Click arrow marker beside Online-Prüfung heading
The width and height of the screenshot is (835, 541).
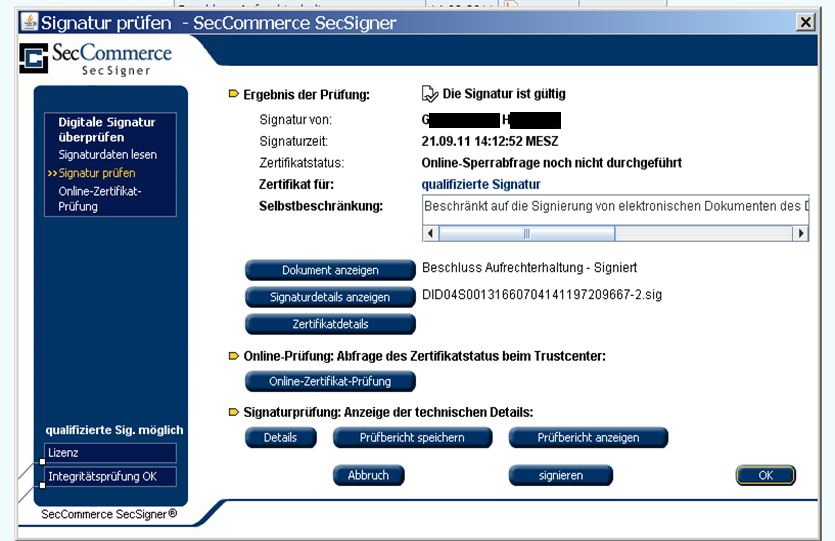[234, 356]
